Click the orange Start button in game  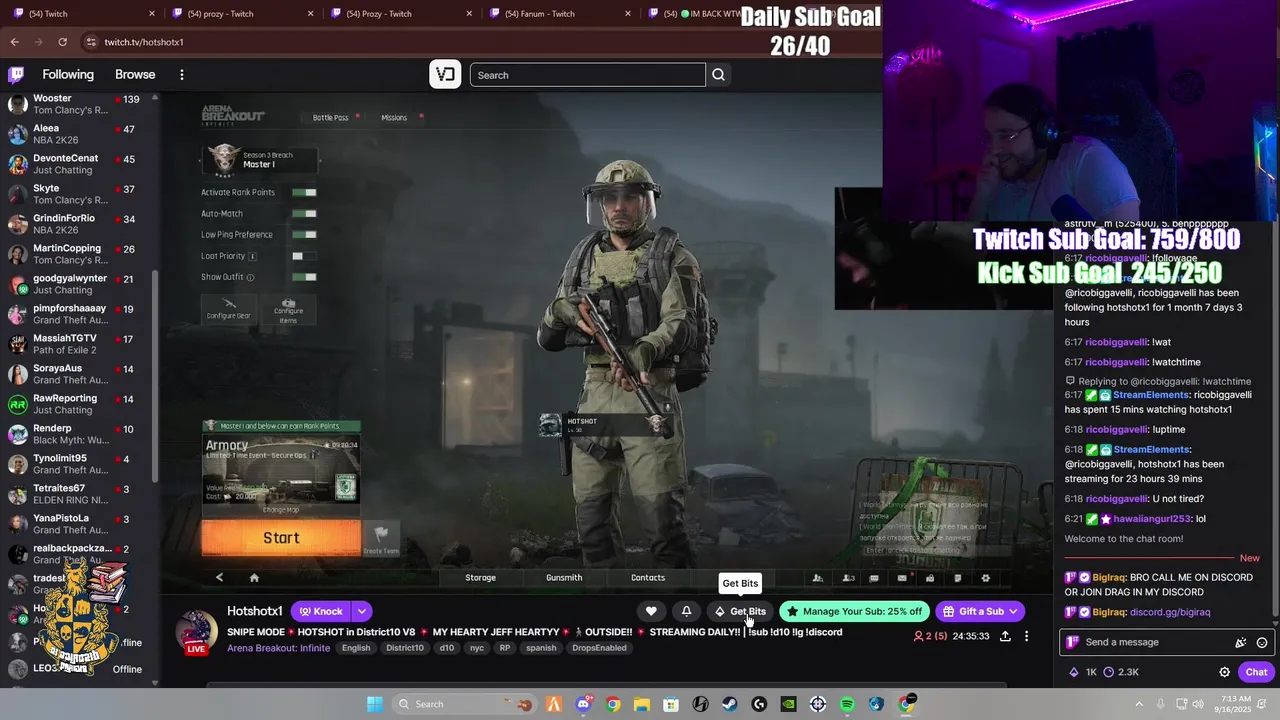281,538
